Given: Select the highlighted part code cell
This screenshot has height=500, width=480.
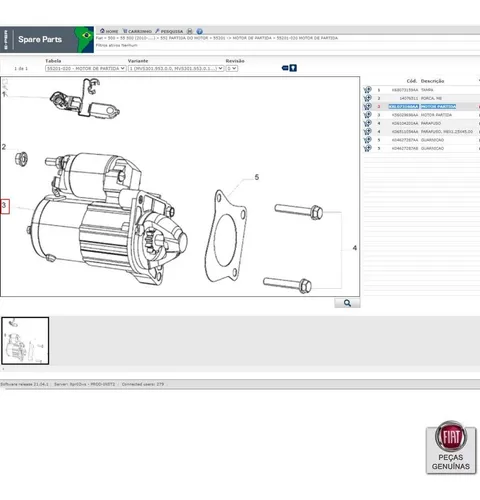Looking at the screenshot, I should [x=403, y=107].
